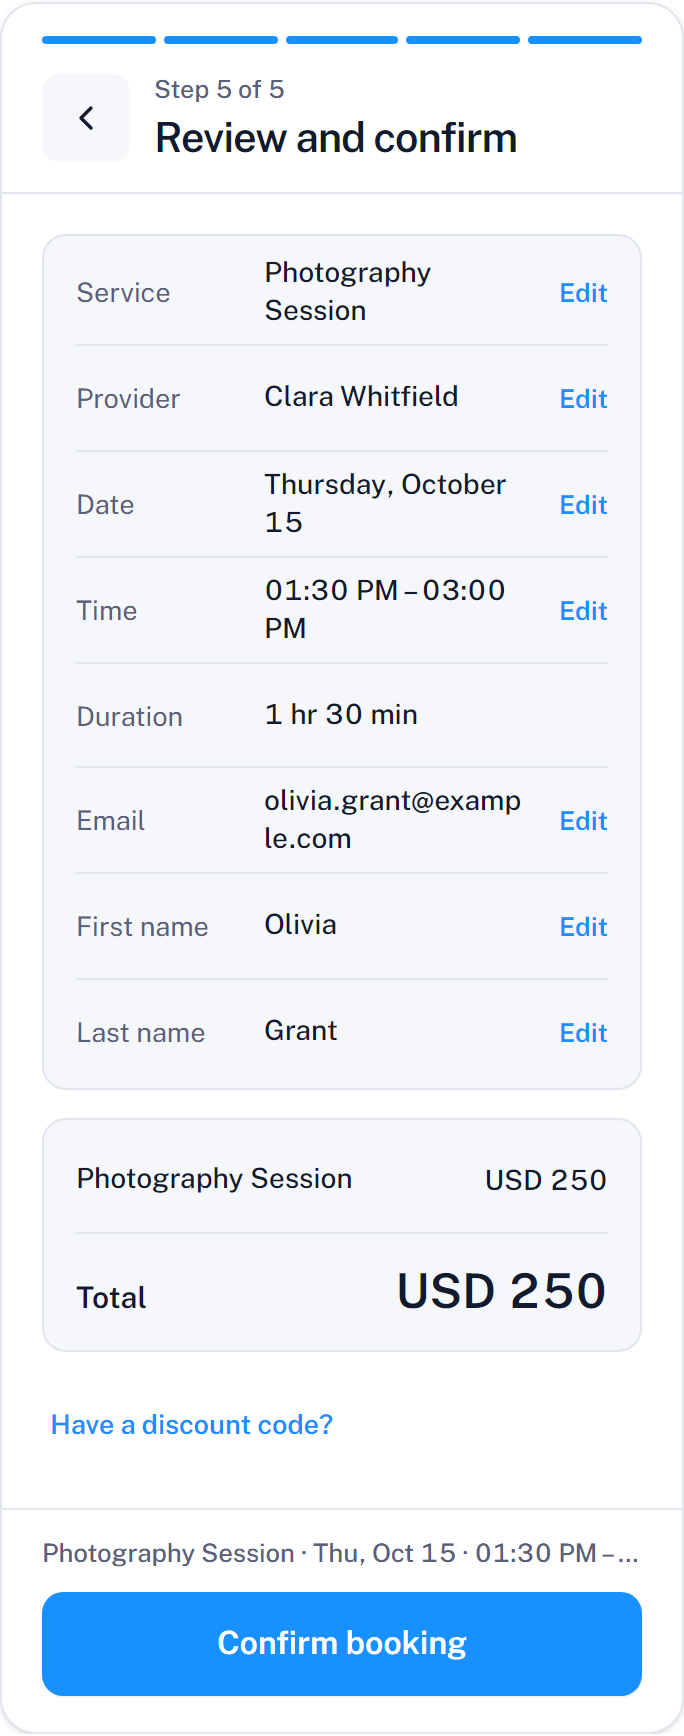Viewport: 684px width, 1736px height.
Task: Click the Total USD 250 amount
Action: pos(501,1291)
